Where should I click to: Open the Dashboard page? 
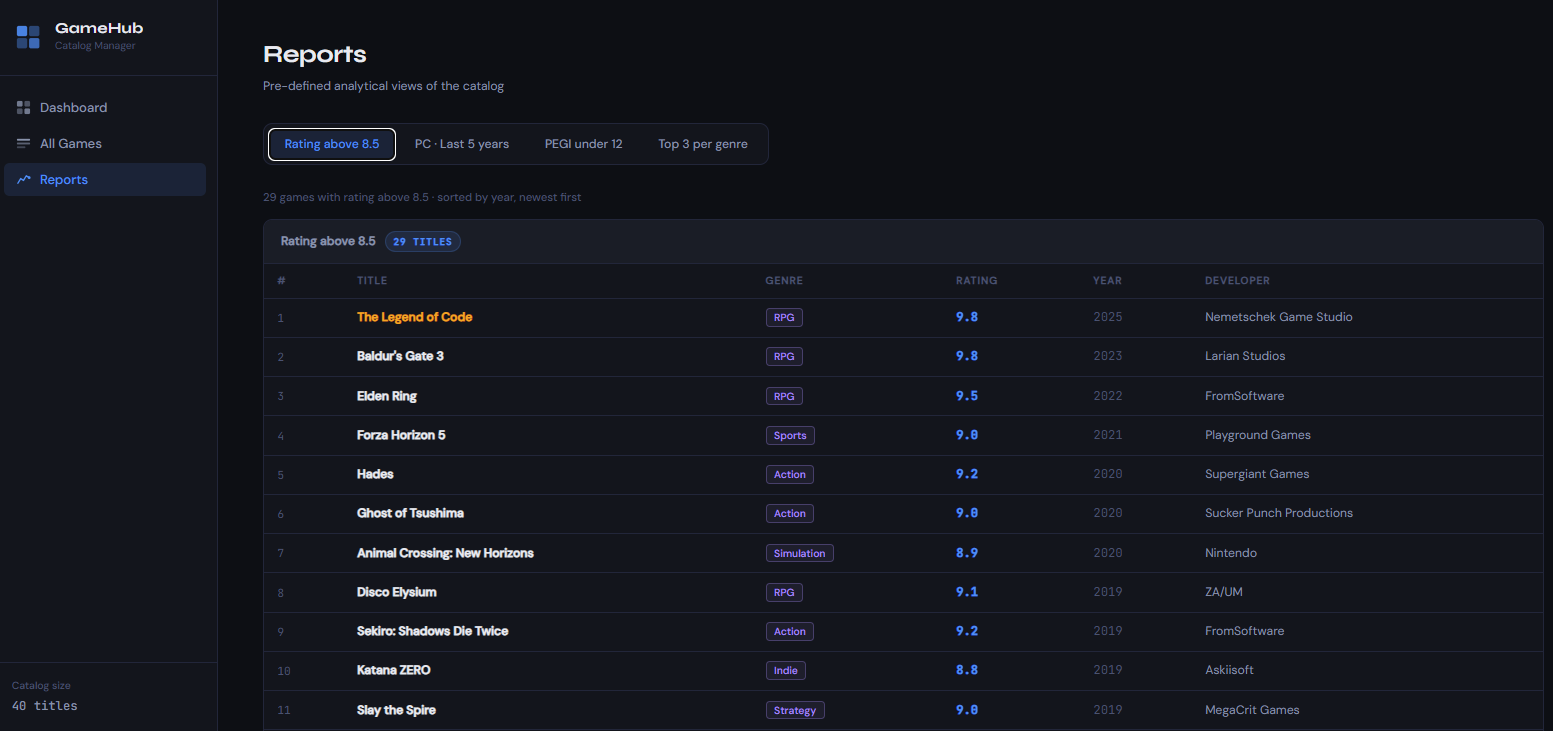tap(105, 107)
